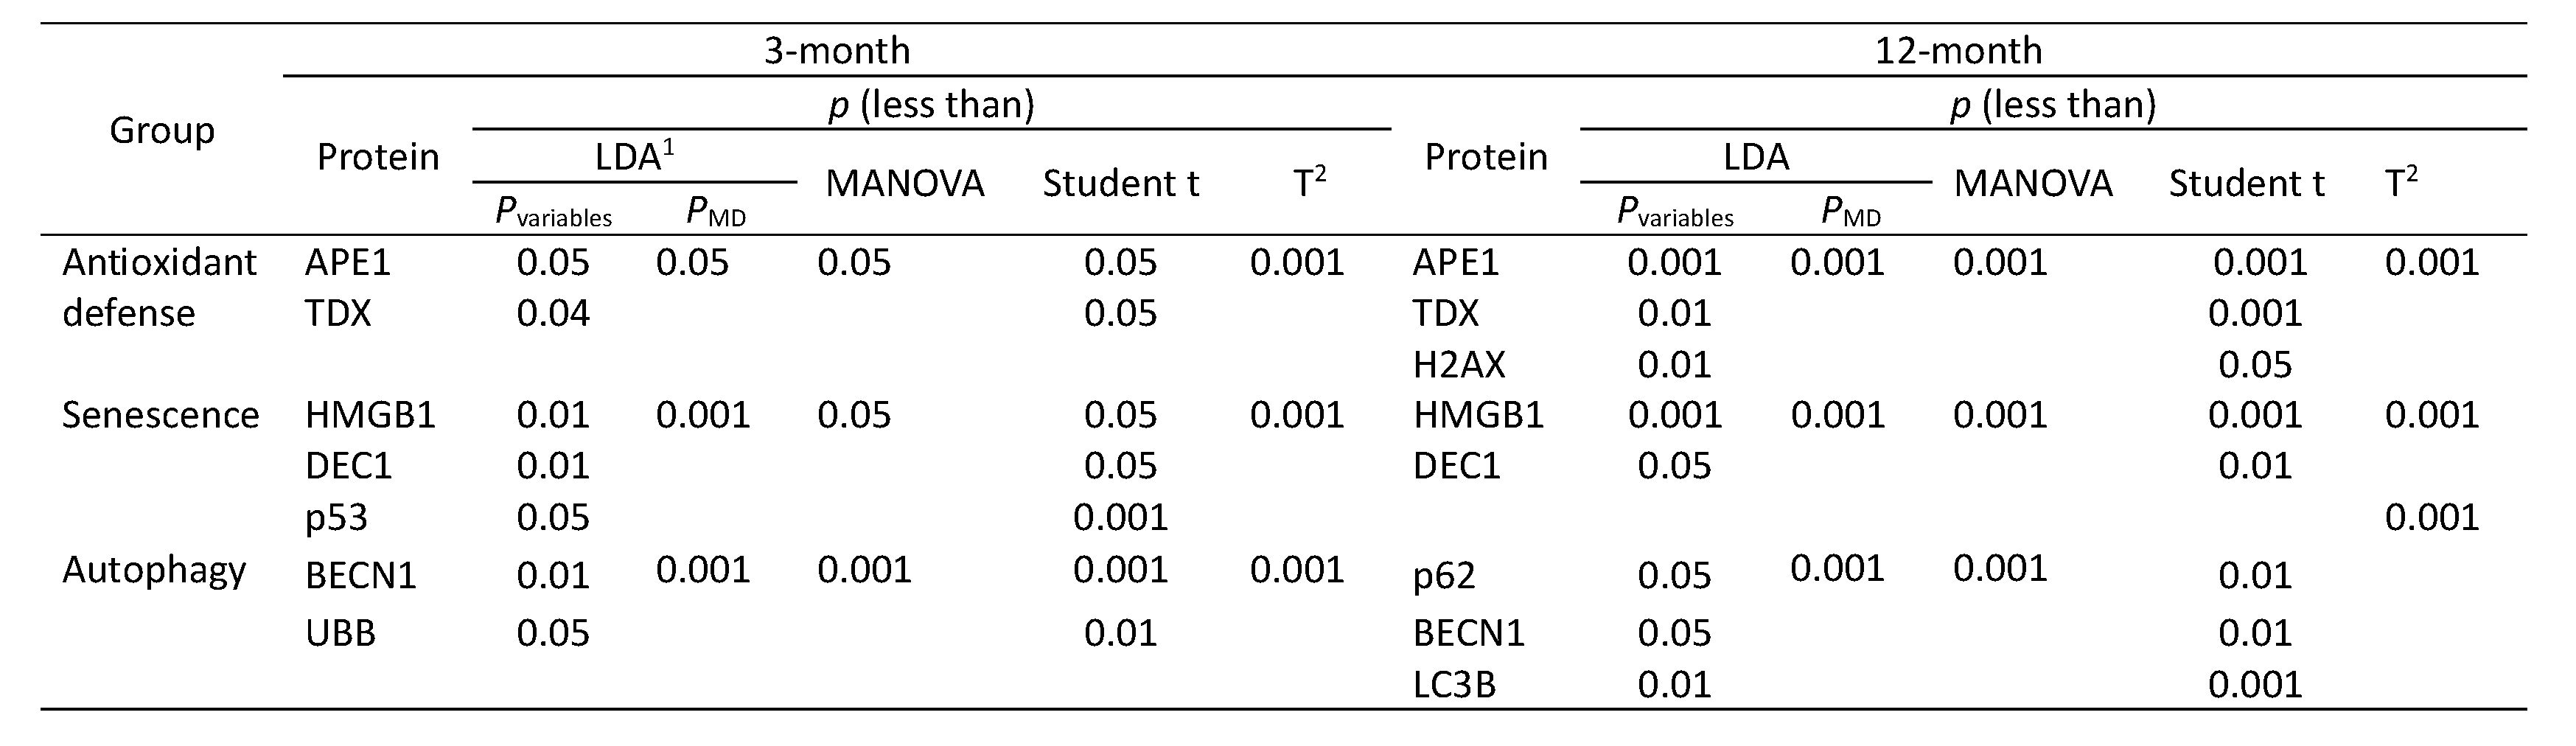Select the MANOVA header under 3-month

pyautogui.click(x=905, y=184)
